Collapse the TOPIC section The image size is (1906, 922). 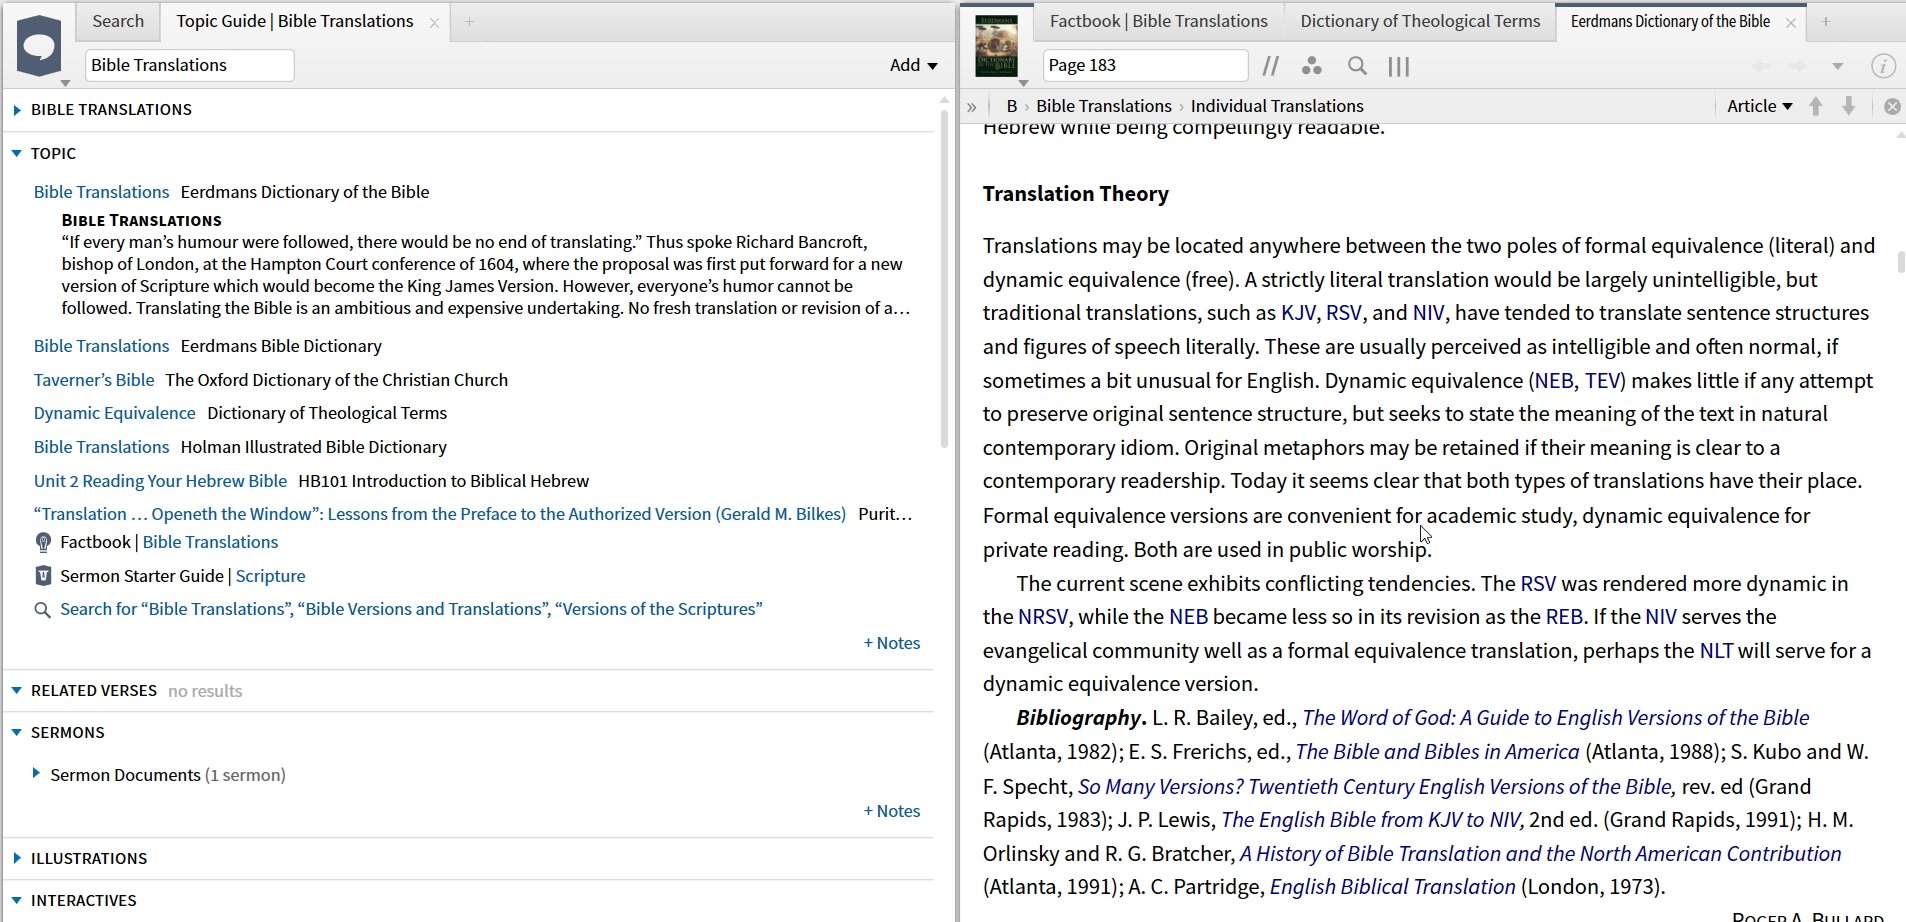point(17,154)
